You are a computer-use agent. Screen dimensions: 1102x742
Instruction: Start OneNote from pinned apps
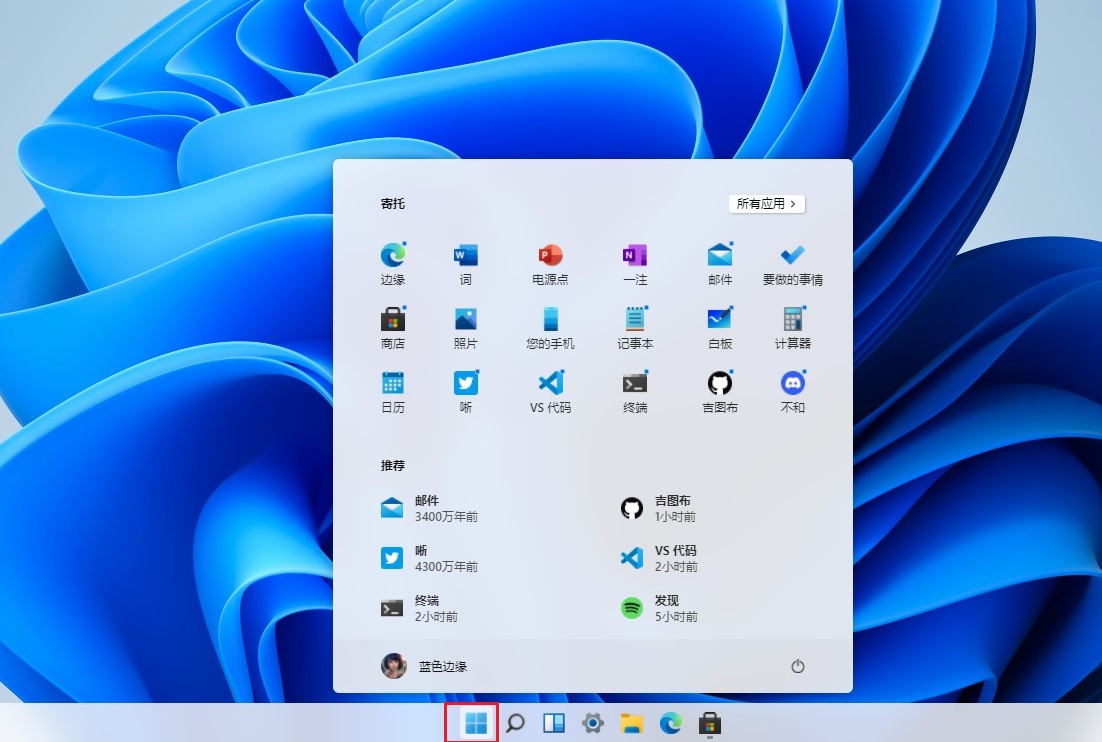(635, 263)
